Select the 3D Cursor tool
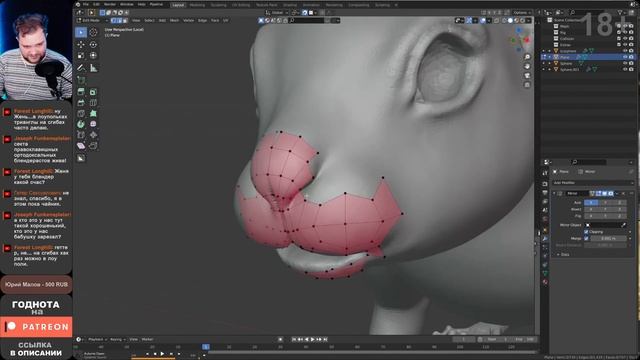 coord(93,32)
